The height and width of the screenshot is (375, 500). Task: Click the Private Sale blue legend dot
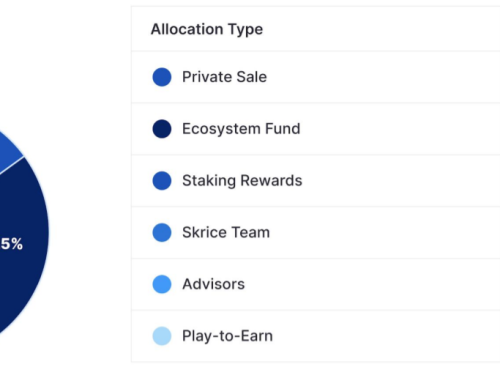162,77
